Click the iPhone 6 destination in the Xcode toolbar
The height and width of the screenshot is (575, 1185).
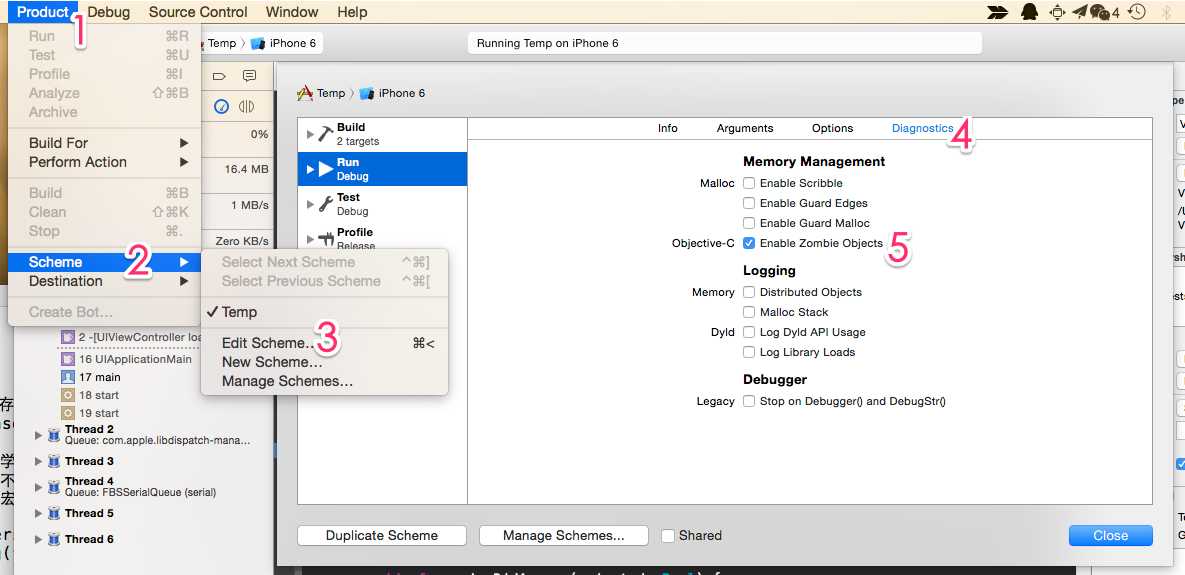pyautogui.click(x=284, y=43)
